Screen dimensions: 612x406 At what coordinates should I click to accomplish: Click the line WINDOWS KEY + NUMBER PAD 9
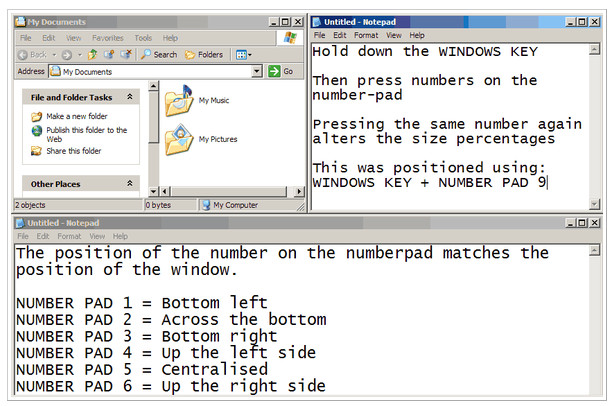tap(429, 182)
